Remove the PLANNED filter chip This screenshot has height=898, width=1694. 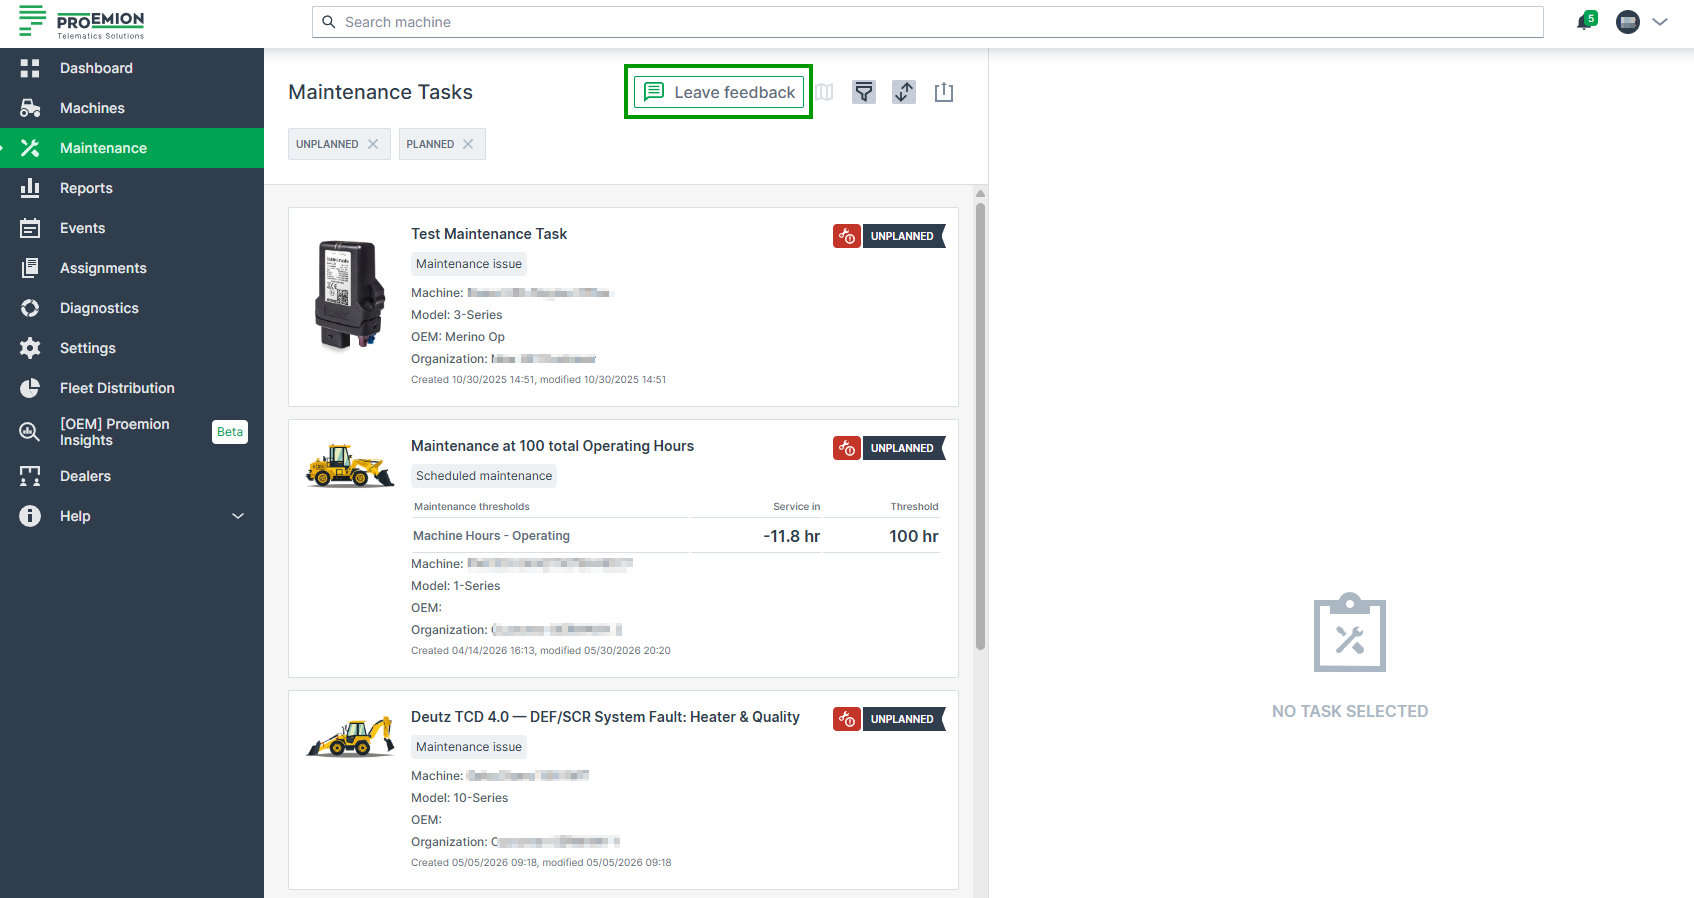coord(468,144)
